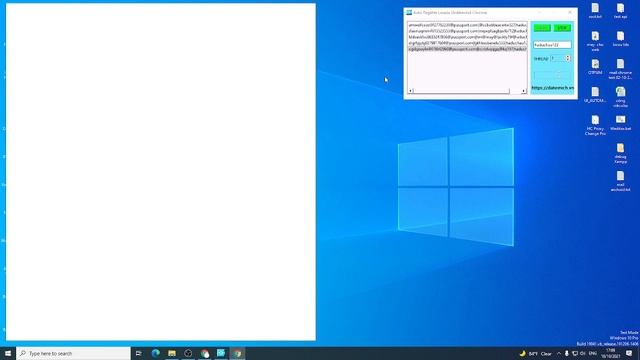640x360 pixels.
Task: Click the green right button in Auto Register
Action: 562,28
